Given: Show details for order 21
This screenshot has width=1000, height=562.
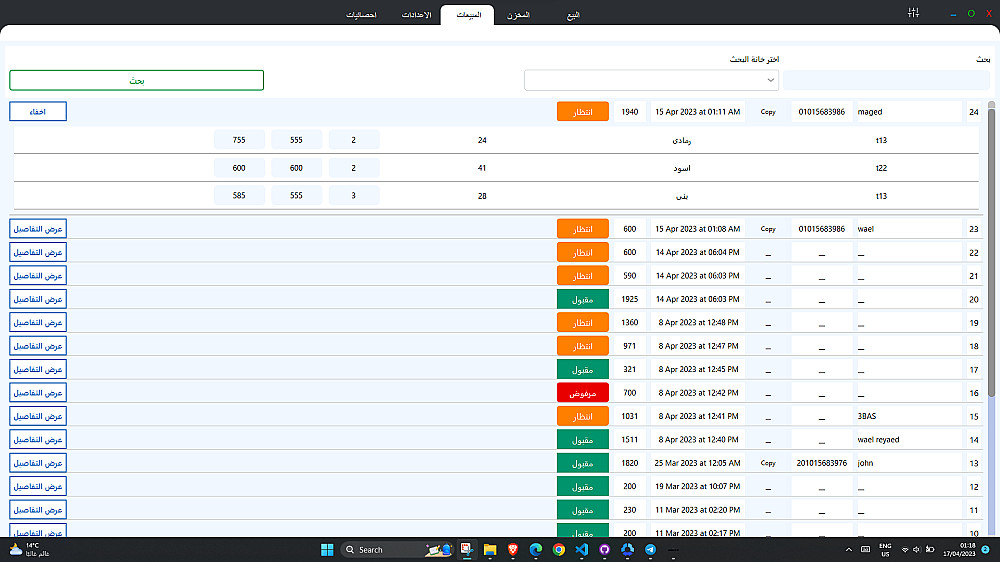Looking at the screenshot, I should pos(38,276).
